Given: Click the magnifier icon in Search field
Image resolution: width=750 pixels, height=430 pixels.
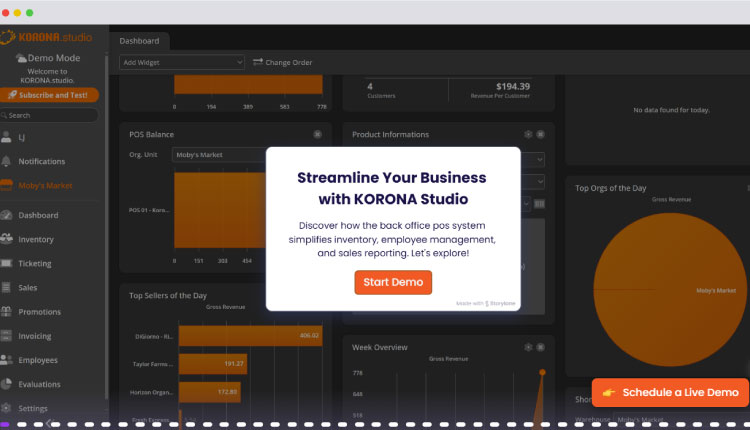Looking at the screenshot, I should pos(4,115).
